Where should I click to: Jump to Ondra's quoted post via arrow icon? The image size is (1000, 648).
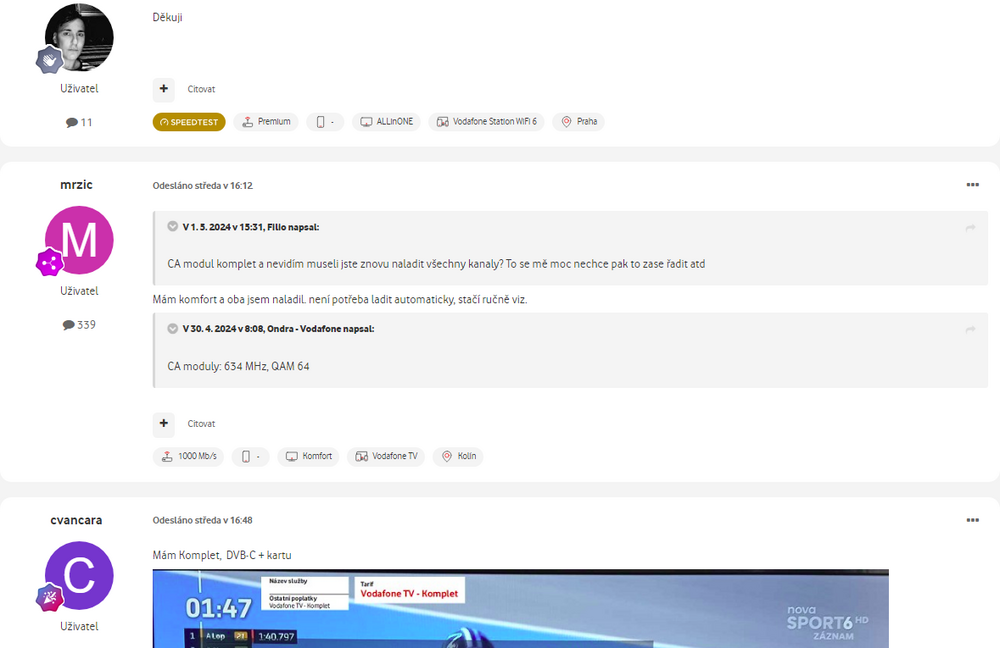[x=970, y=329]
